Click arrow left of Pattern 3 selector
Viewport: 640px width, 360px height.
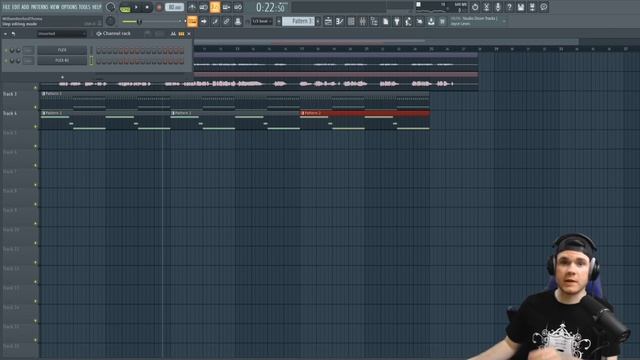tap(279, 21)
